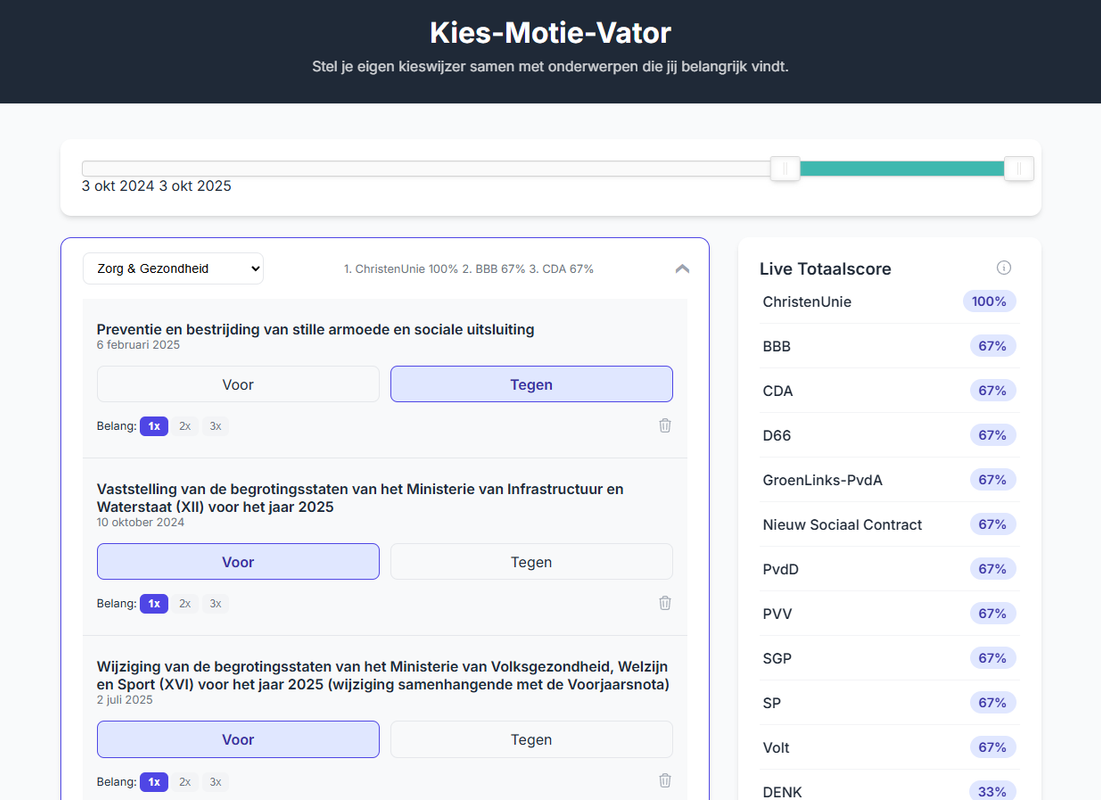1101x800 pixels.
Task: Click Voor on Infrastructuur en Waterstaat motion
Action: [238, 562]
